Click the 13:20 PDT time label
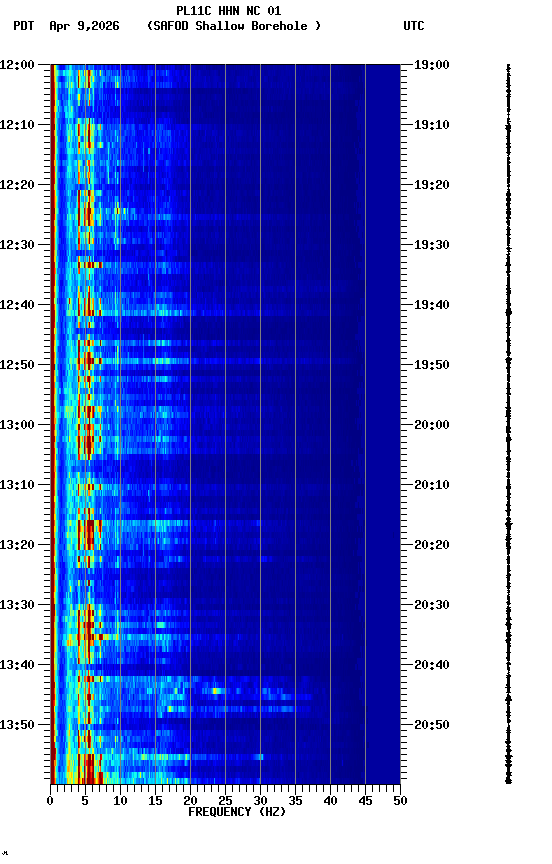This screenshot has width=552, height=864. (17, 546)
